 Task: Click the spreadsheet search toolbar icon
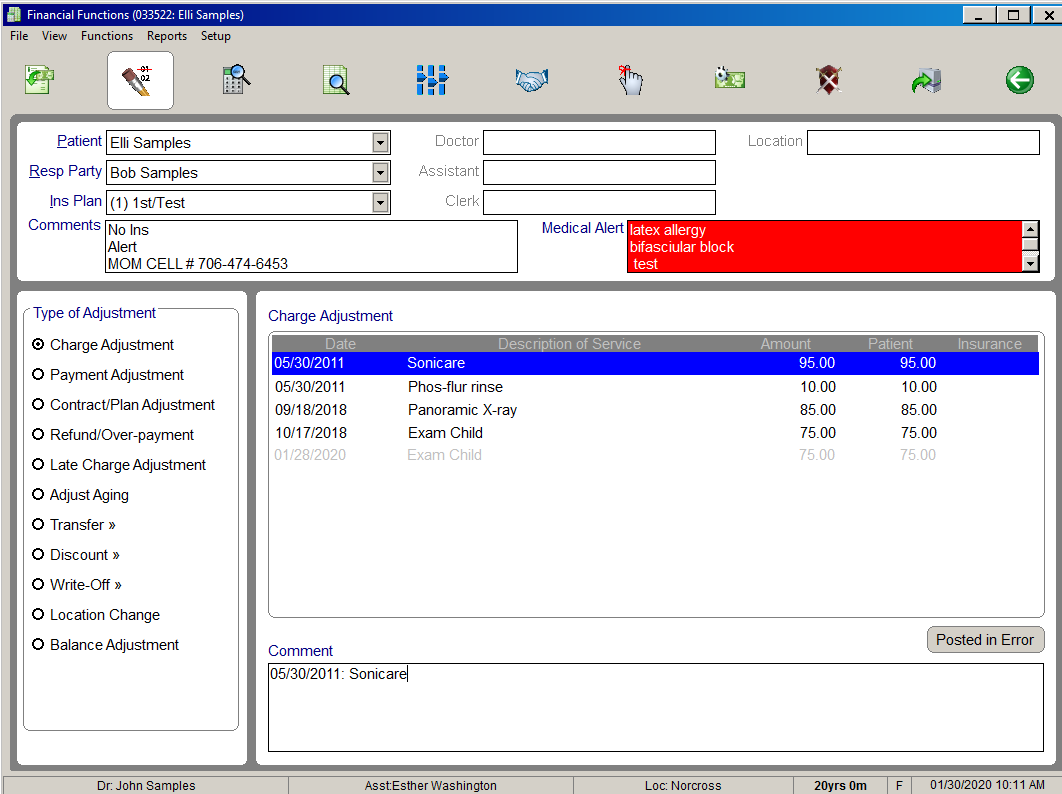[336, 80]
